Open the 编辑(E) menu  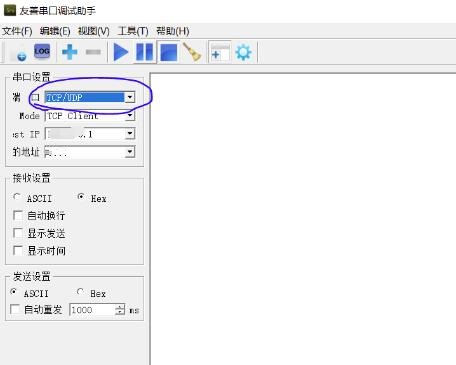[x=55, y=31]
